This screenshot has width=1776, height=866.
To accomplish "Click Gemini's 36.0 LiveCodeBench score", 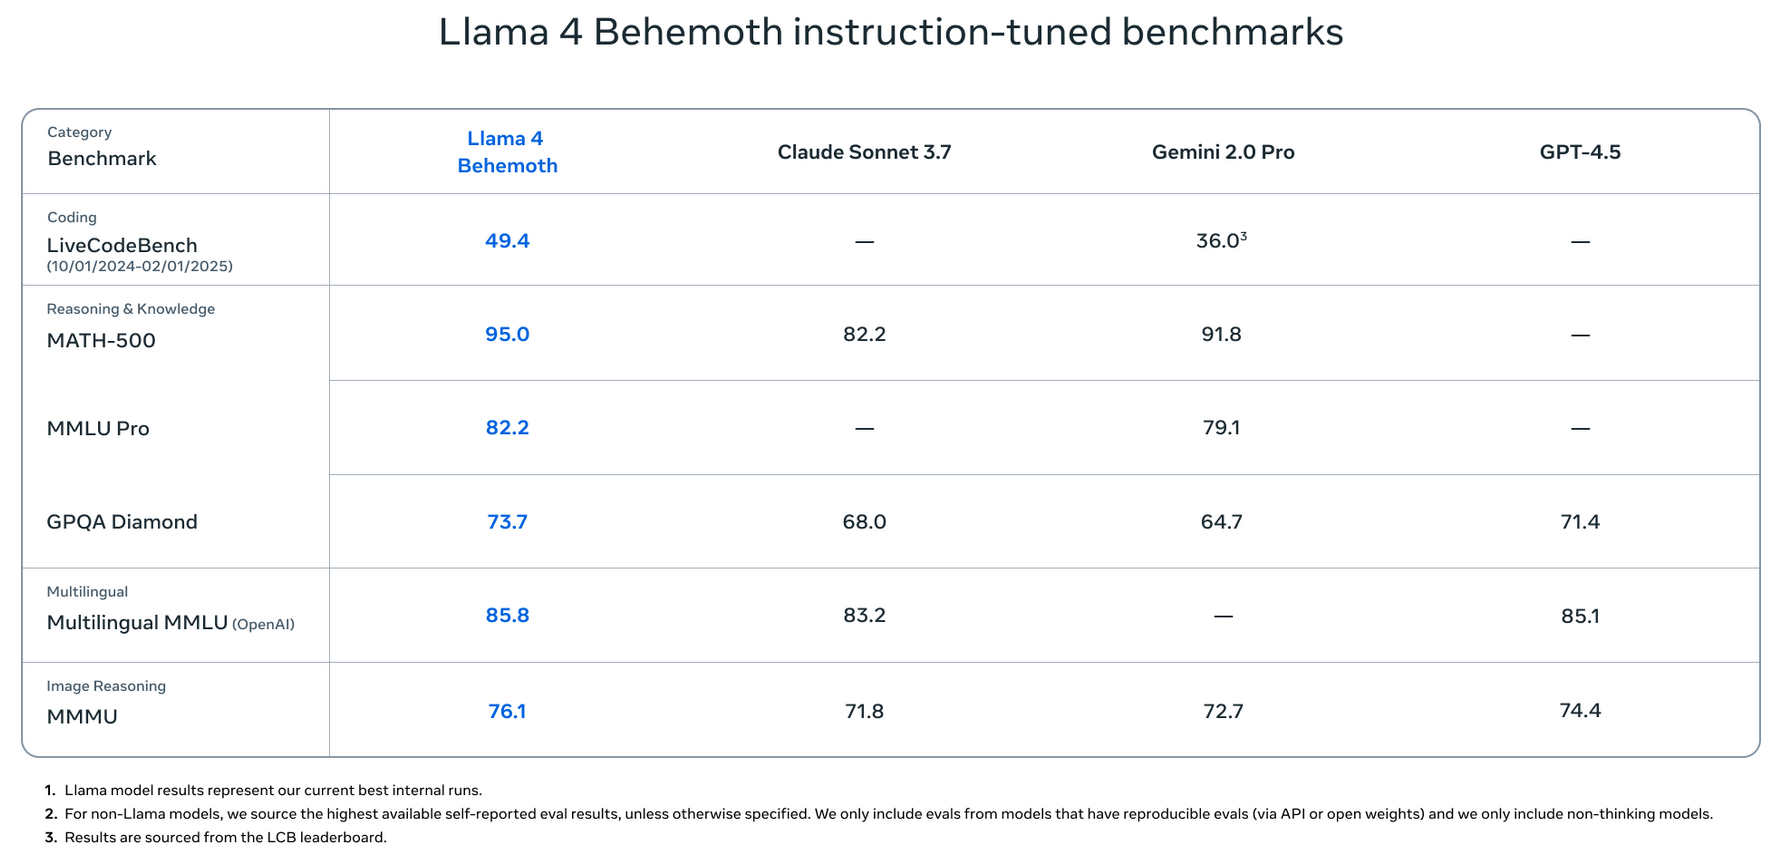I will [x=1220, y=241].
